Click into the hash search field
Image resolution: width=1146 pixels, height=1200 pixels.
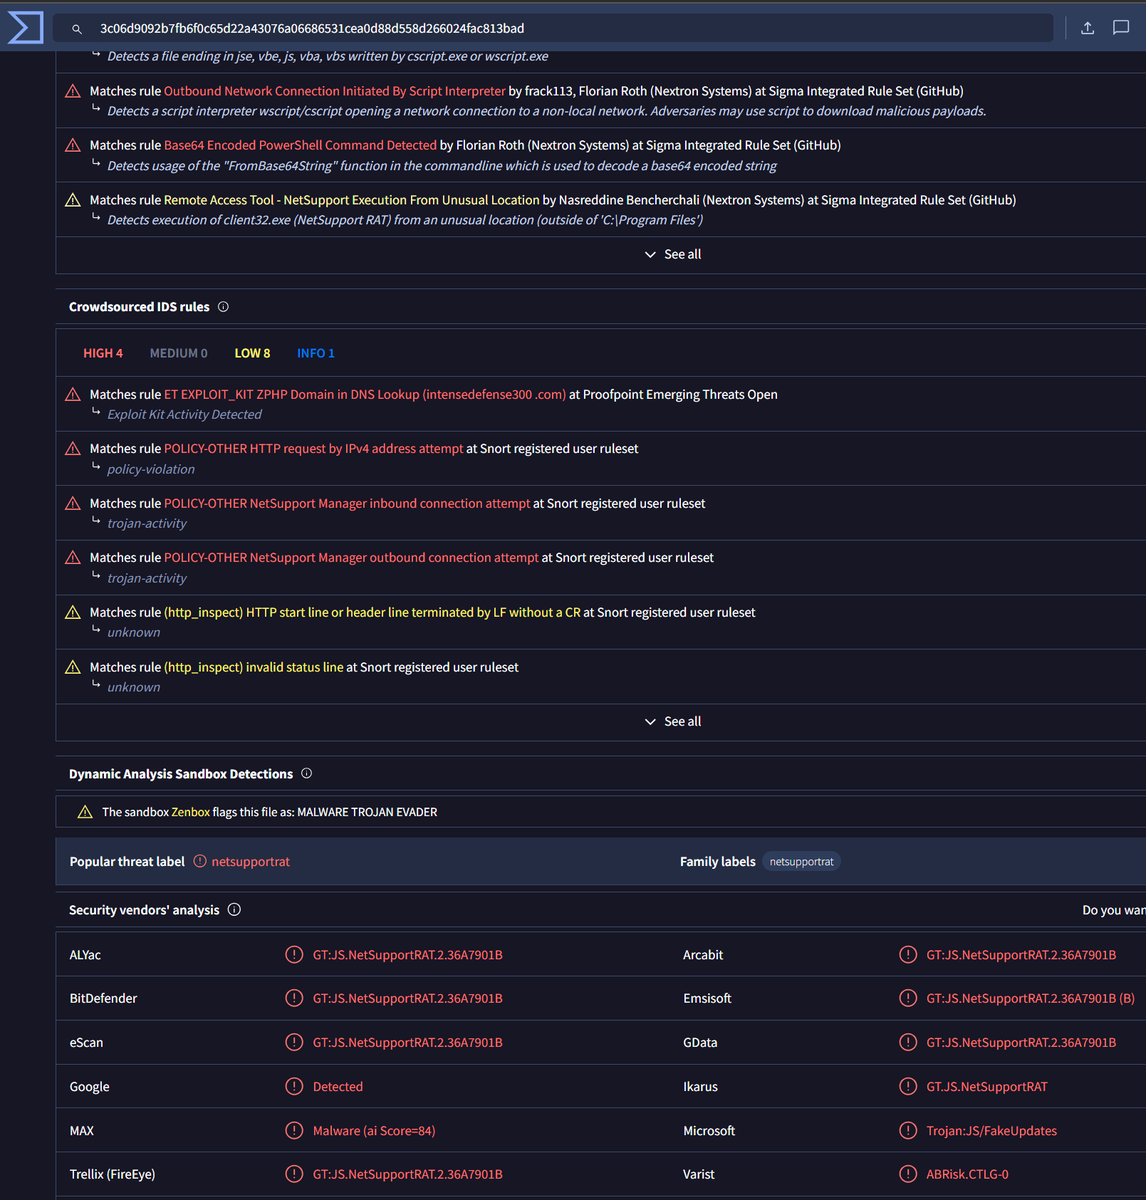553,28
